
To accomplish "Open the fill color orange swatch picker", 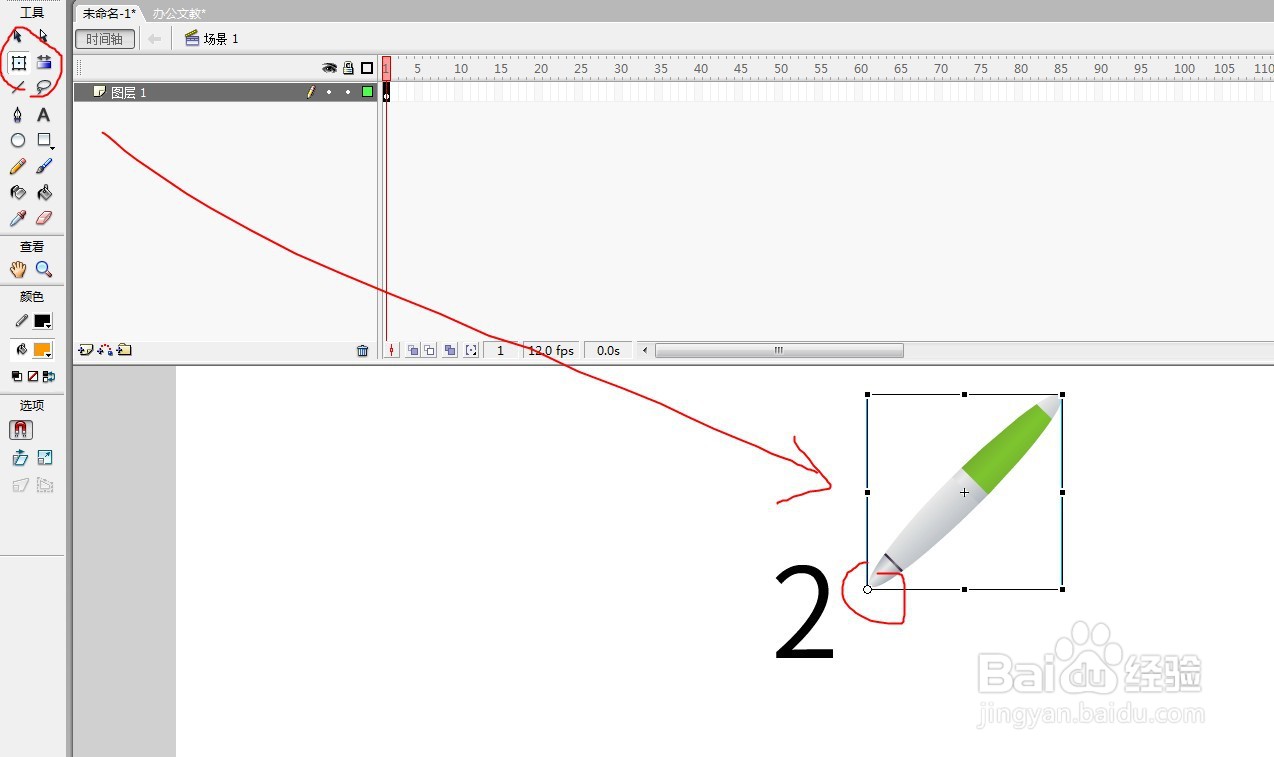I will pyautogui.click(x=42, y=351).
